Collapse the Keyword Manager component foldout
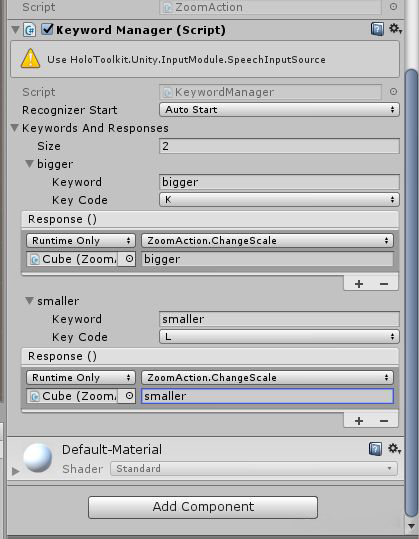This screenshot has height=539, width=419. coord(15,30)
